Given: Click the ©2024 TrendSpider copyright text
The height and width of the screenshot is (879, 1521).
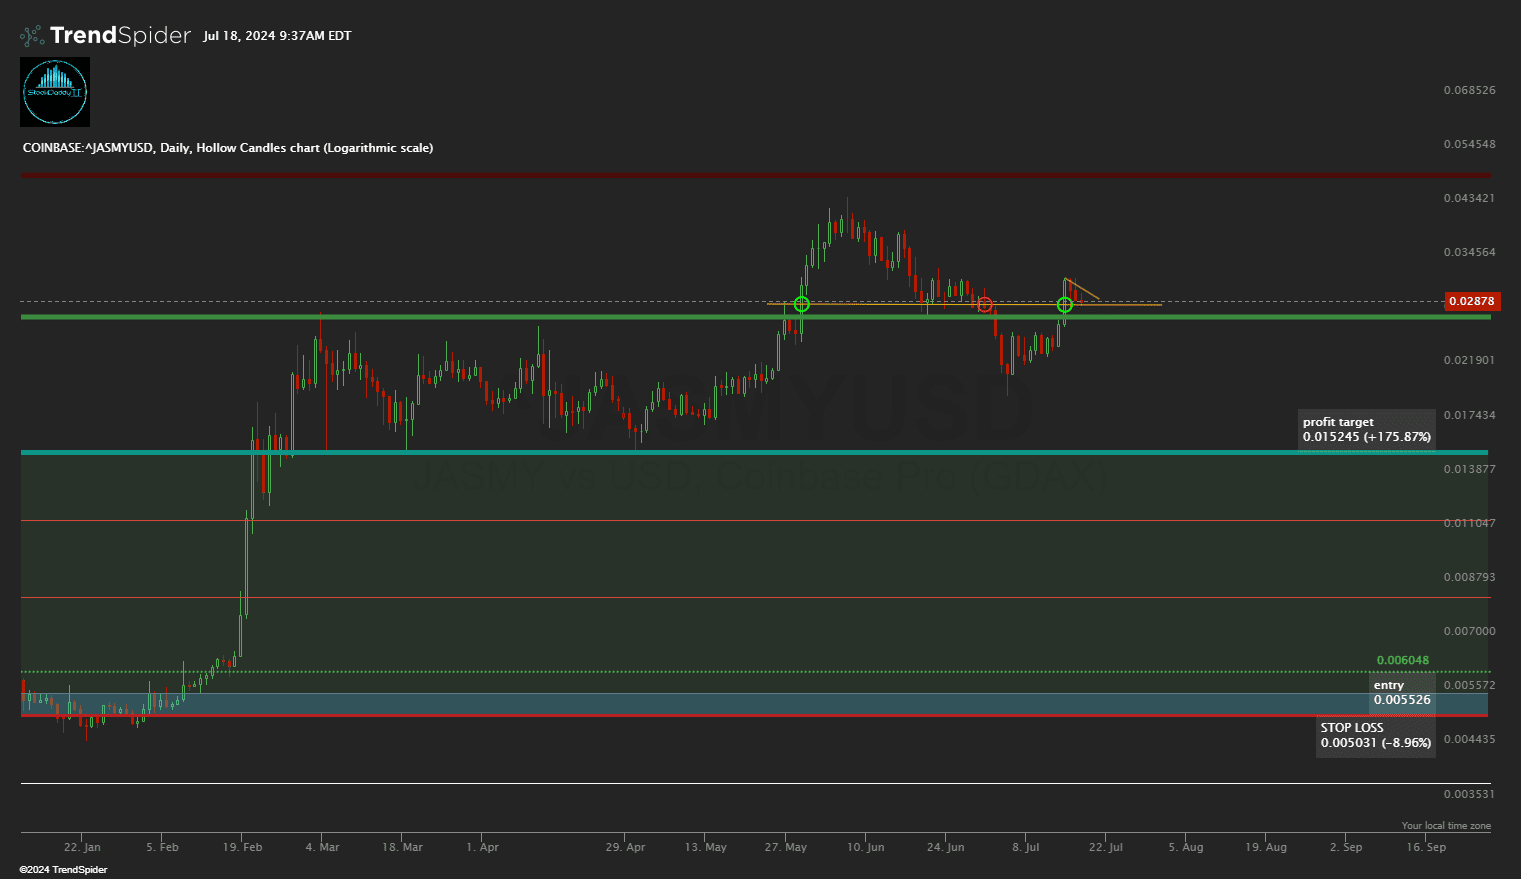Looking at the screenshot, I should tap(63, 870).
